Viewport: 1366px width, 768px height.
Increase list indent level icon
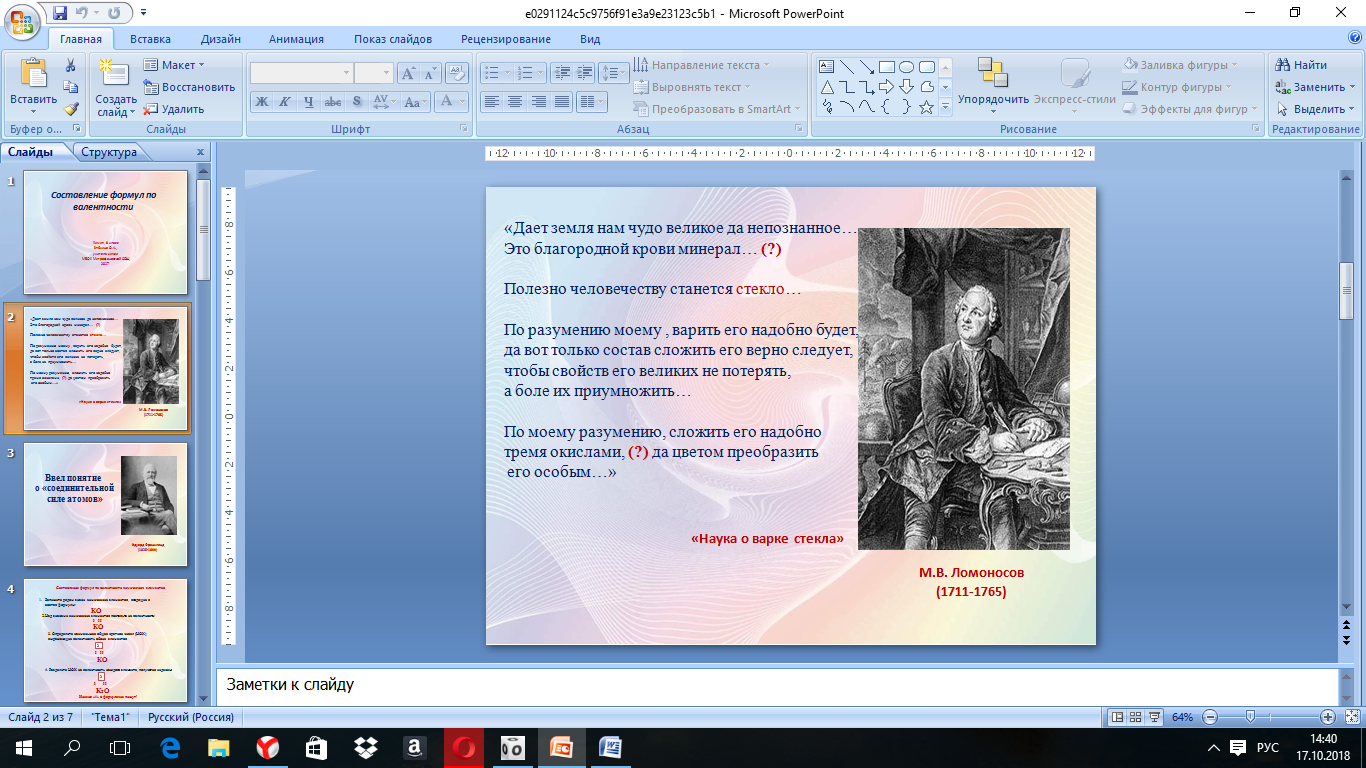pos(583,73)
